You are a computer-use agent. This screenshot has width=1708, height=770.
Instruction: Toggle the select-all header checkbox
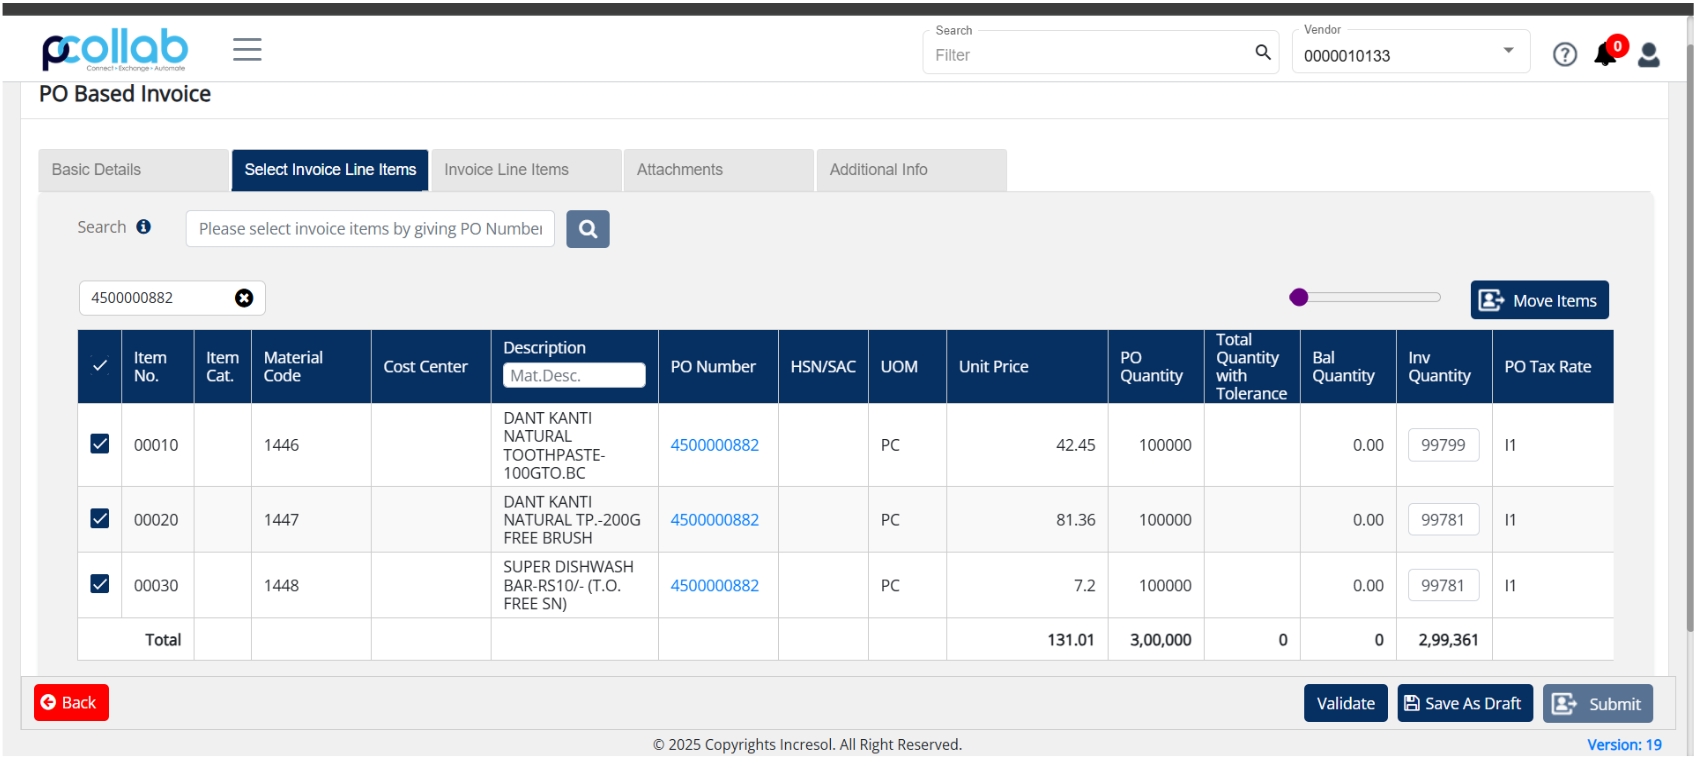(100, 368)
